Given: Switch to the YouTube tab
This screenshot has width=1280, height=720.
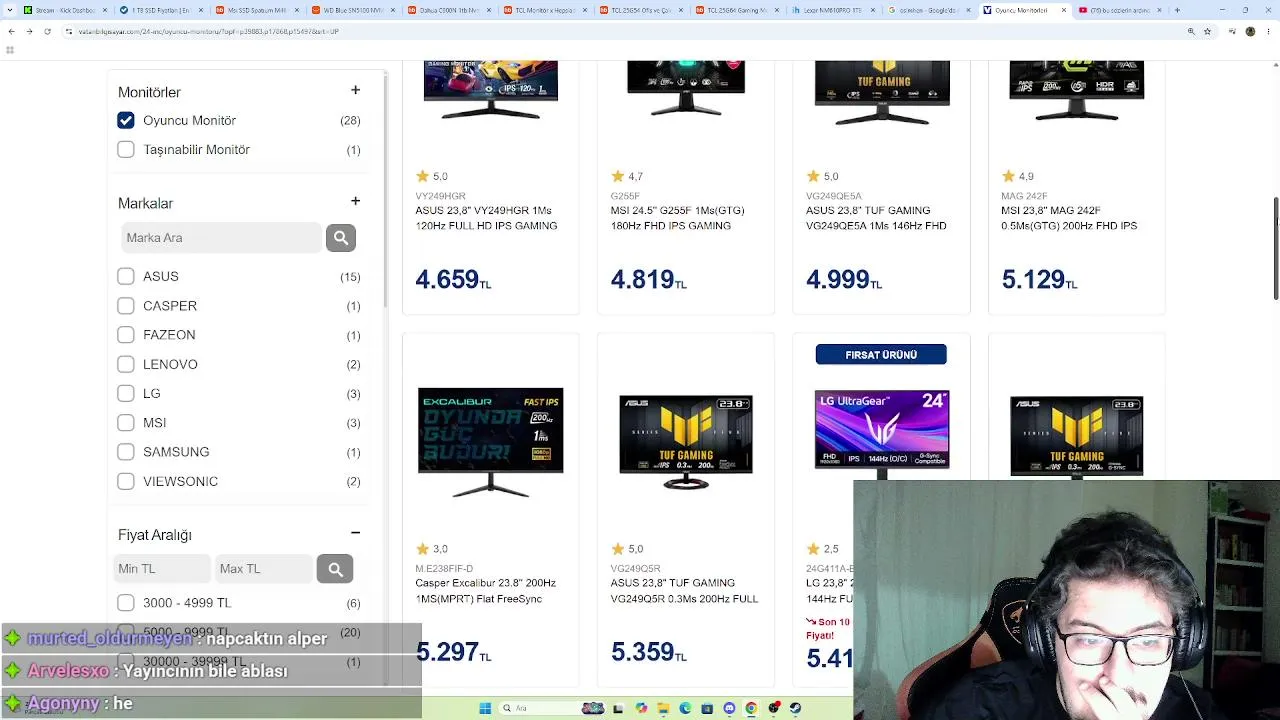Looking at the screenshot, I should pyautogui.click(x=1119, y=10).
